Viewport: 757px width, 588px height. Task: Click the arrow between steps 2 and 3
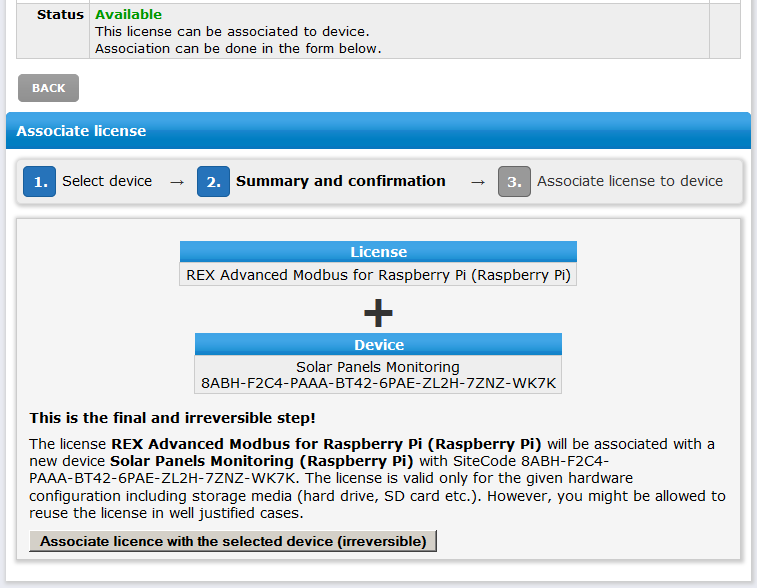[x=478, y=182]
